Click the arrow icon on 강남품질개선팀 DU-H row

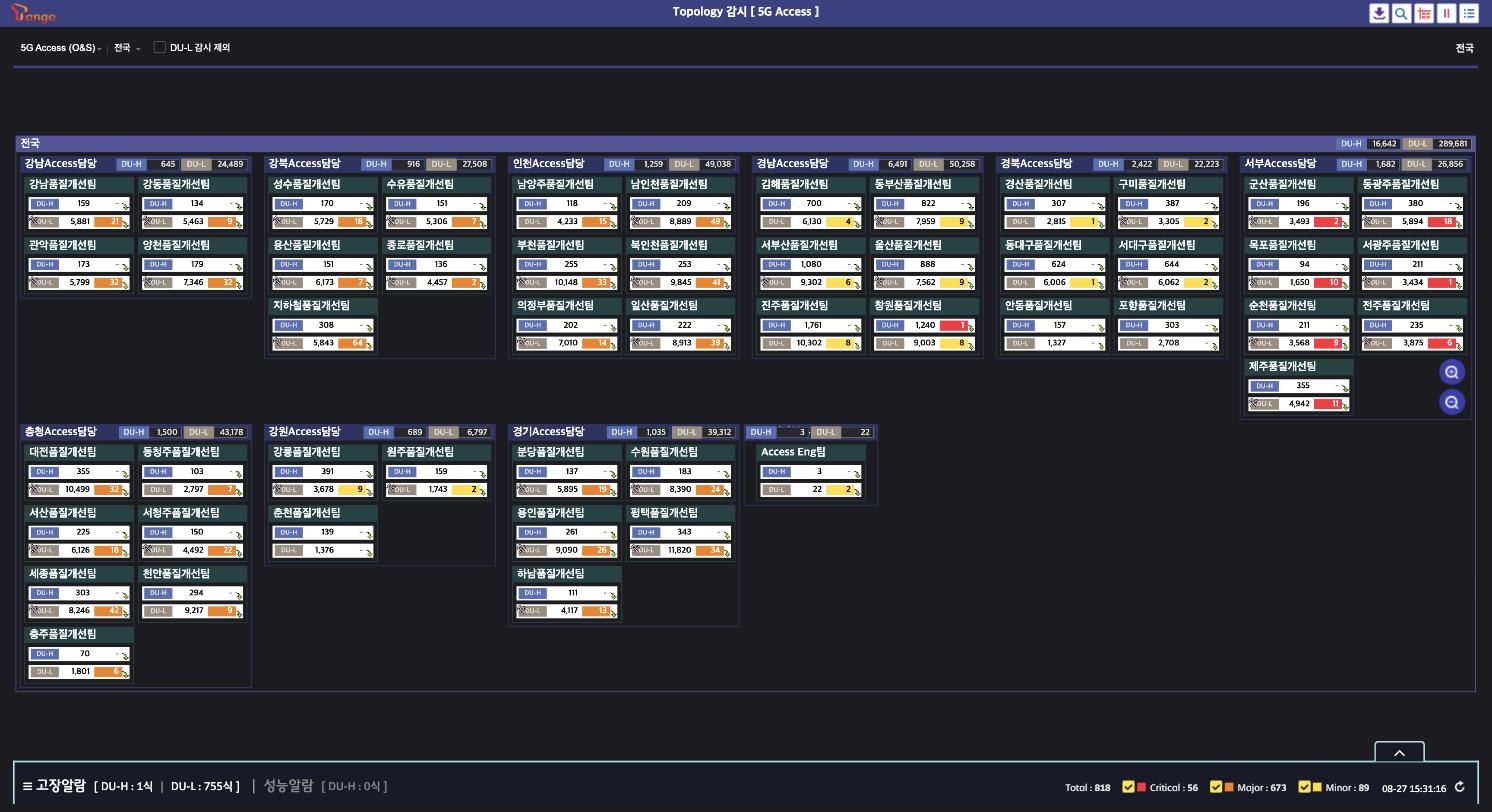[x=125, y=206]
